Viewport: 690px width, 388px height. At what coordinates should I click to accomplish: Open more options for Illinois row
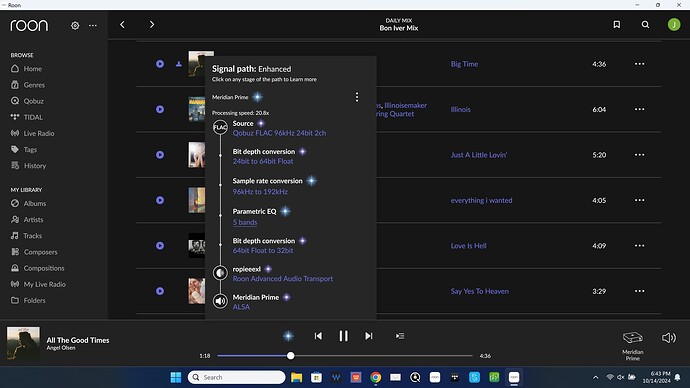coord(639,109)
